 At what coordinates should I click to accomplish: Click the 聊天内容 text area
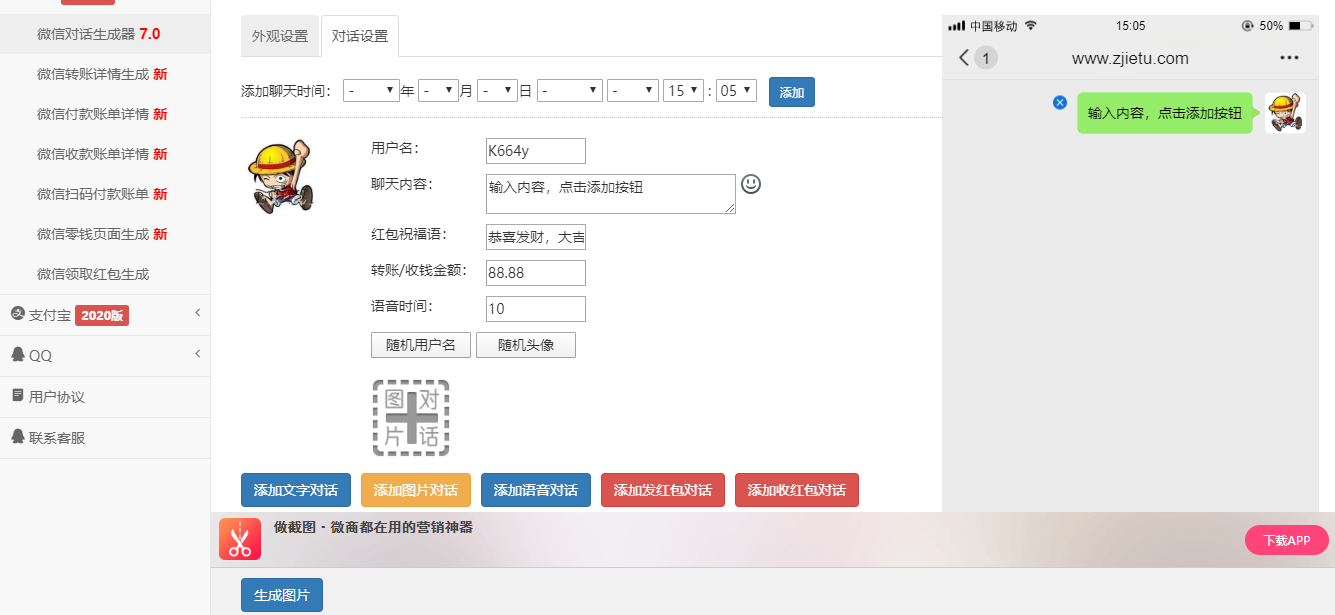point(611,194)
